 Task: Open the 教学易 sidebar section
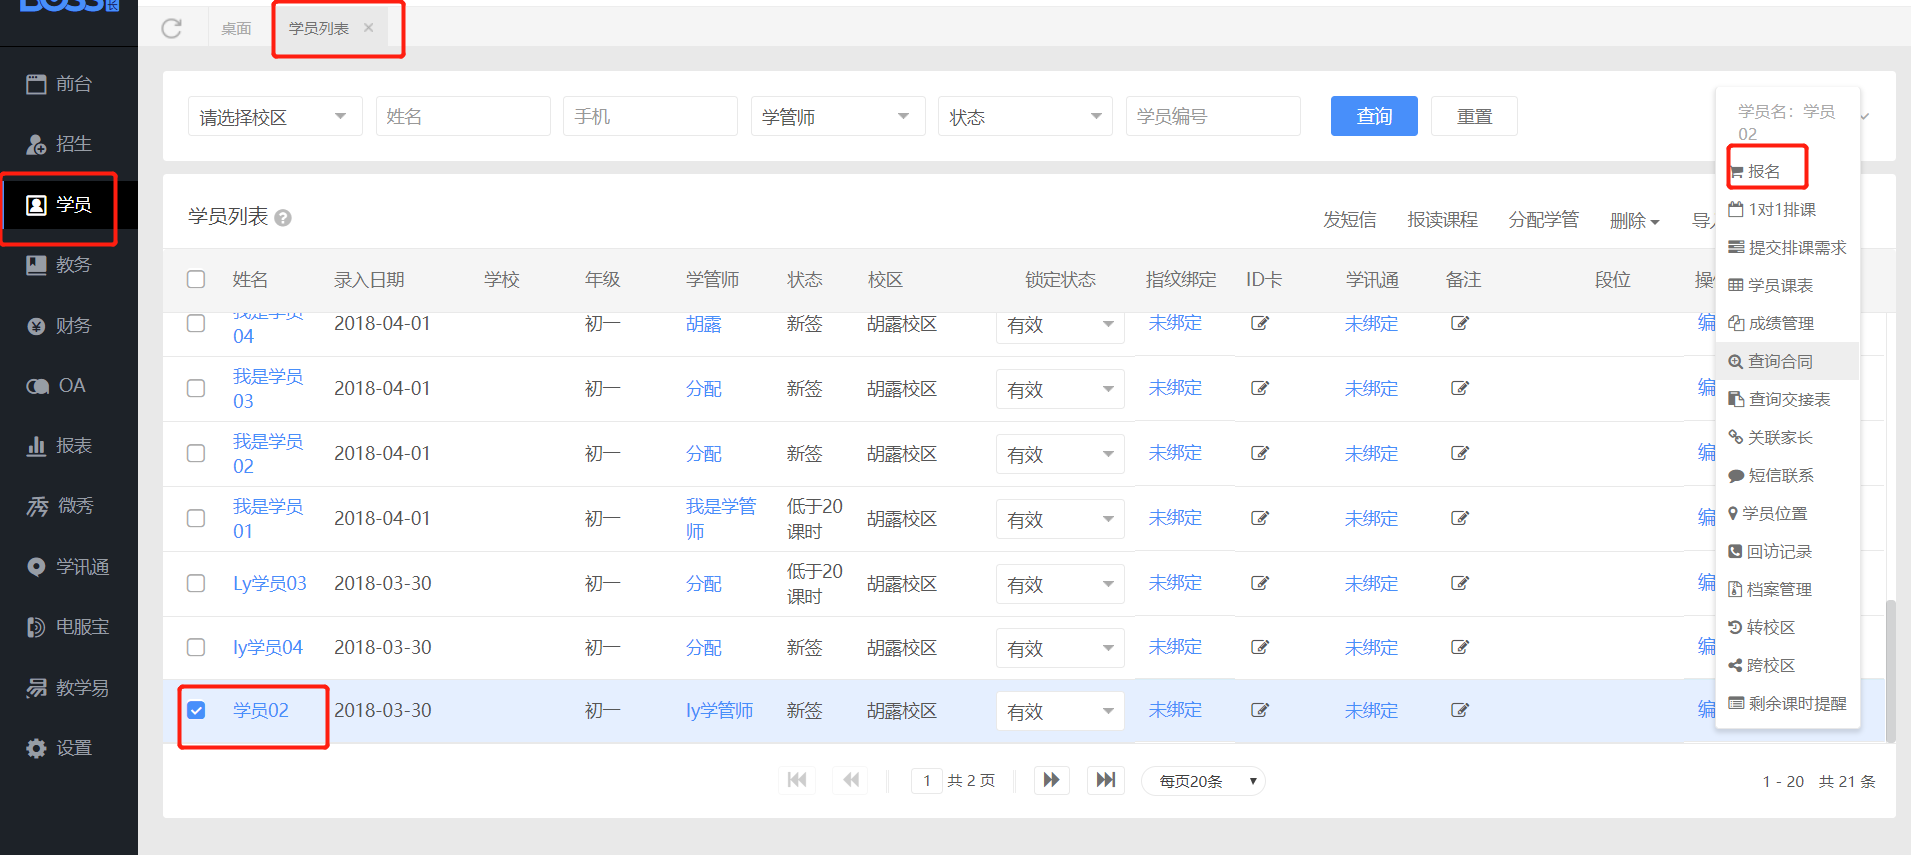click(68, 688)
